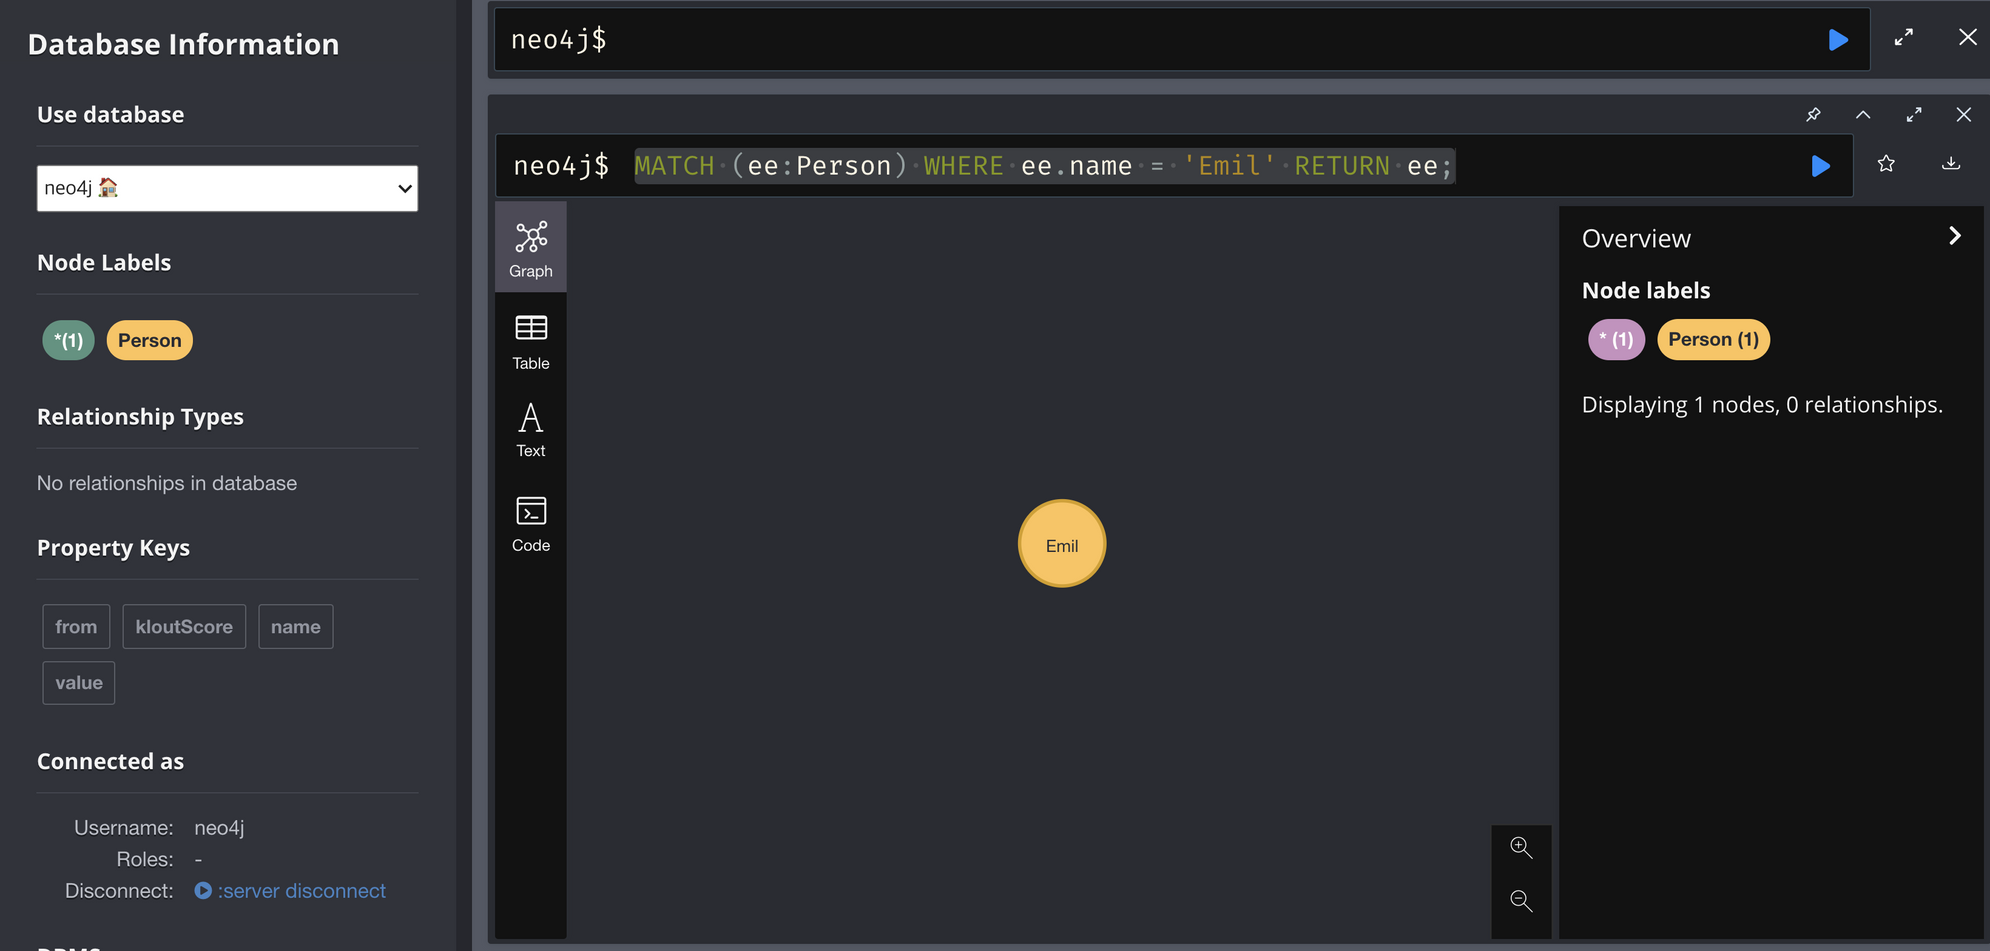
Task: Click the username value 'neo4j'
Action: coord(219,828)
